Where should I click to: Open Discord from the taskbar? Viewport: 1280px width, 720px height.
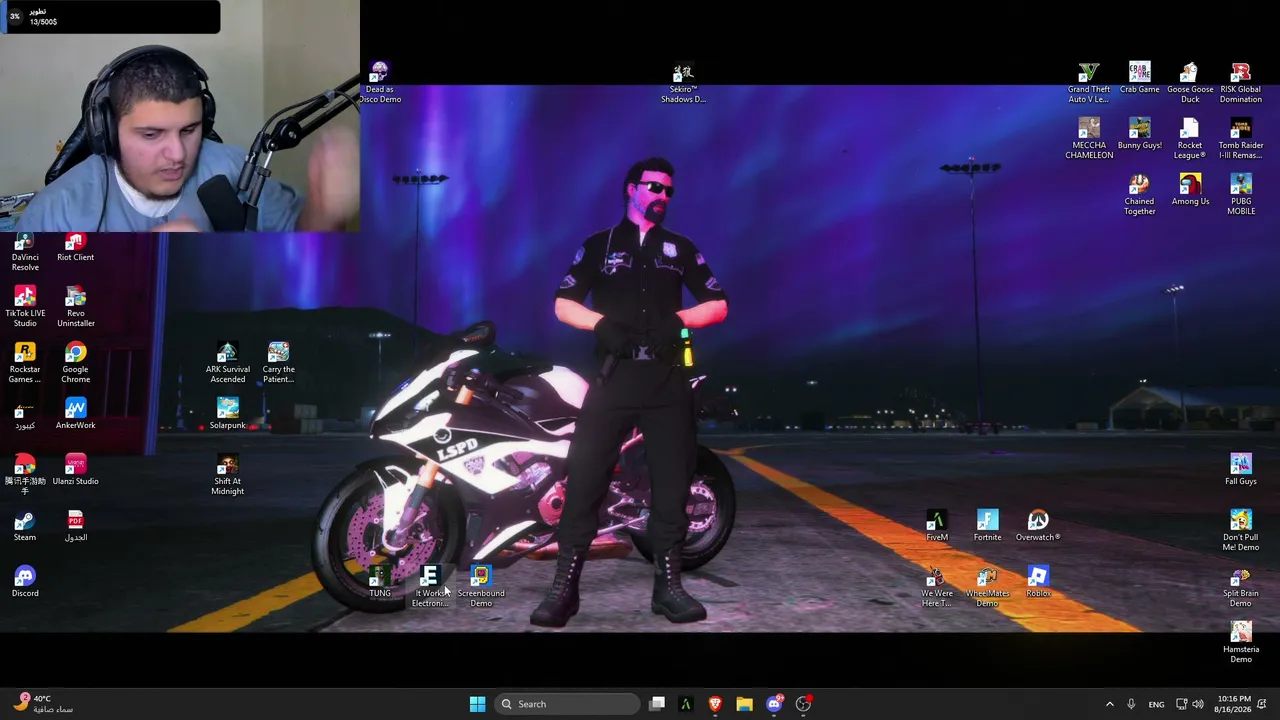(x=774, y=704)
